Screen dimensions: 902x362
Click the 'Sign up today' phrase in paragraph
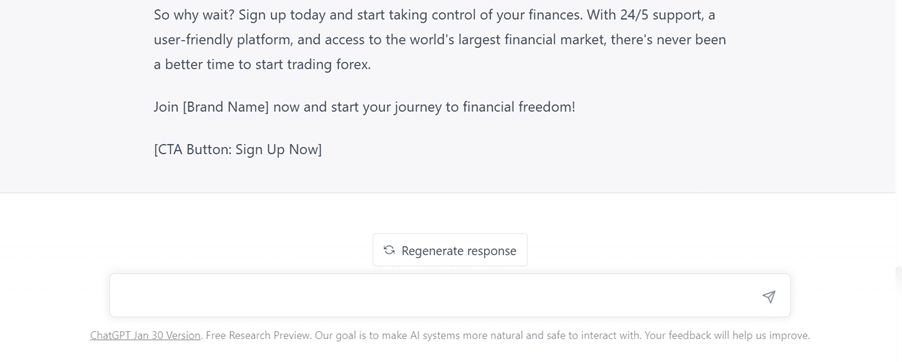(x=282, y=15)
